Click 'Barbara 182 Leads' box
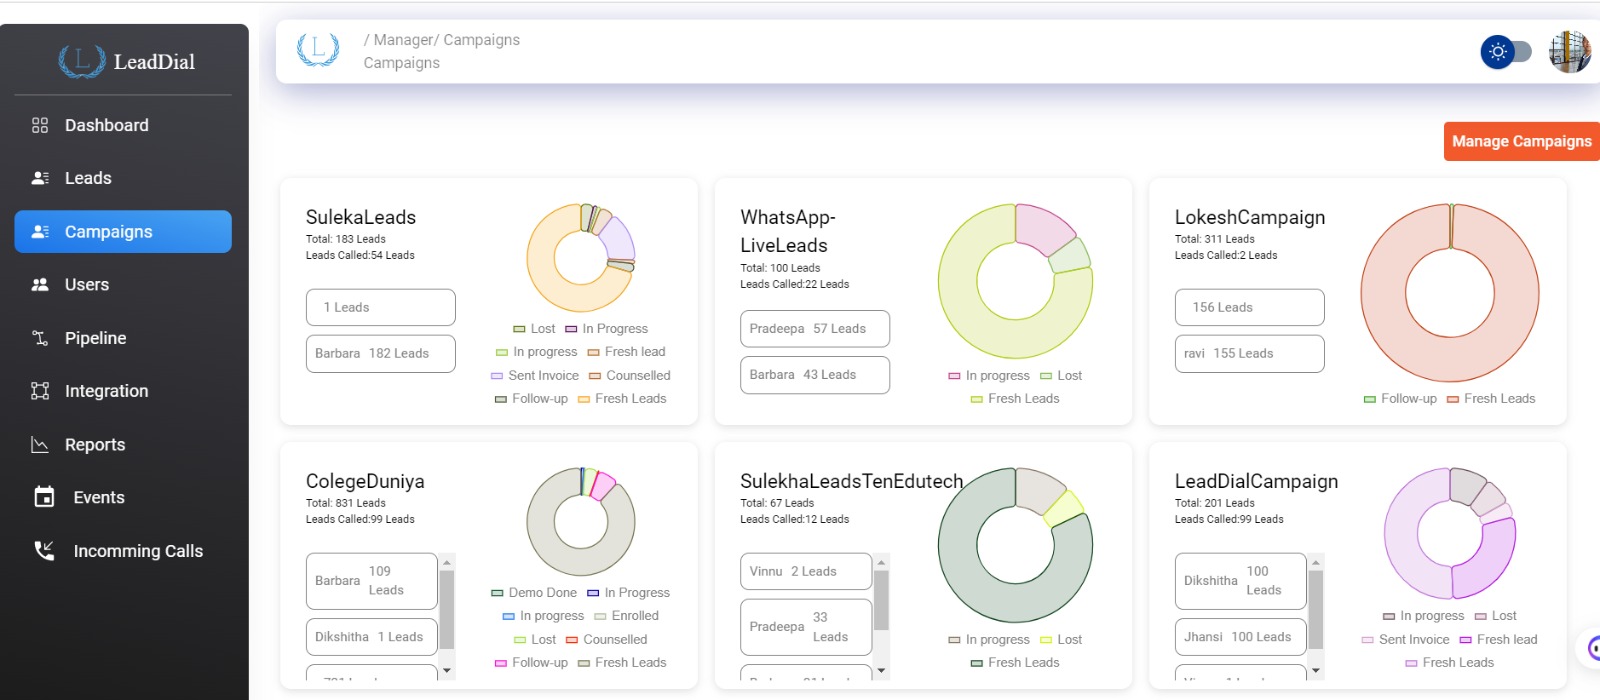Viewport: 1600px width, 700px height. 381,353
